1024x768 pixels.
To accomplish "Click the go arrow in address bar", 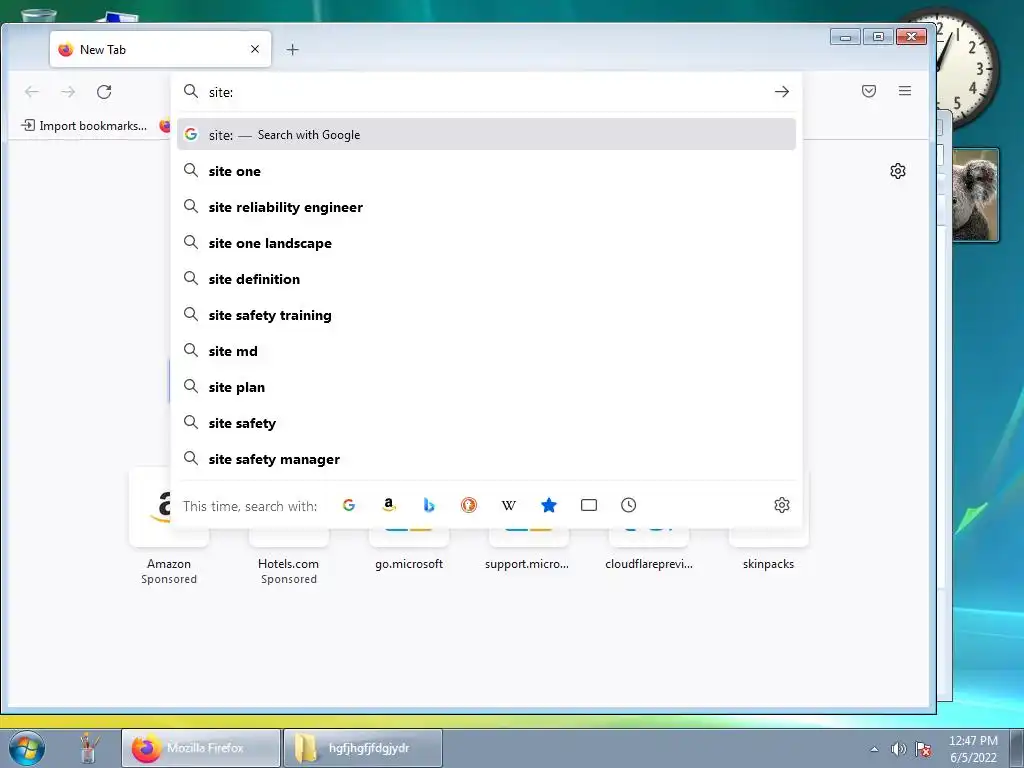I will coord(782,91).
